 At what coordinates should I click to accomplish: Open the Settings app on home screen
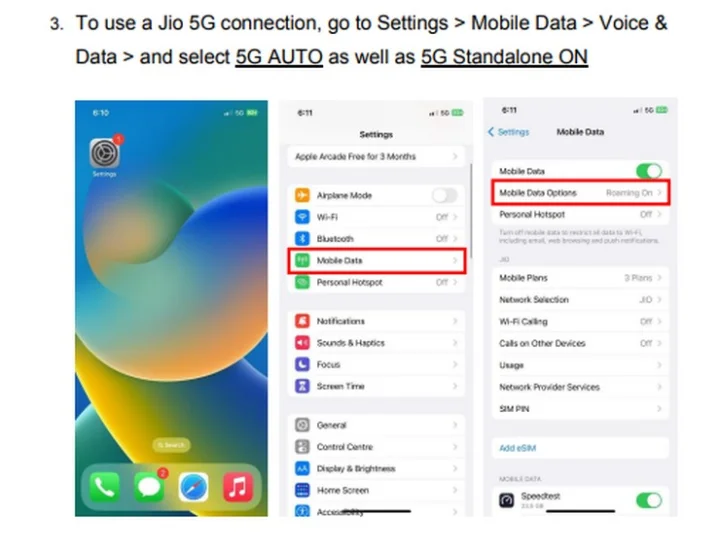pyautogui.click(x=105, y=153)
